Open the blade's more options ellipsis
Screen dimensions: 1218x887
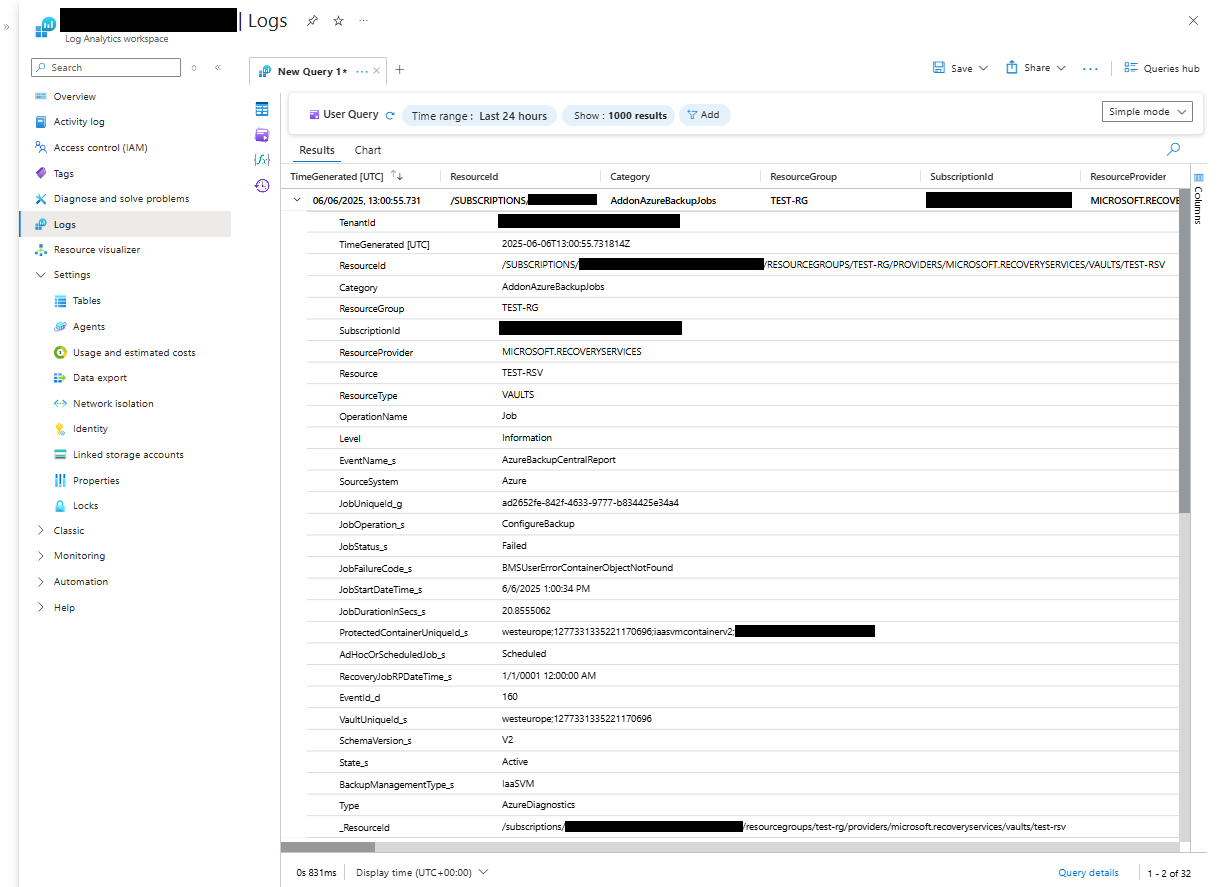pos(363,20)
